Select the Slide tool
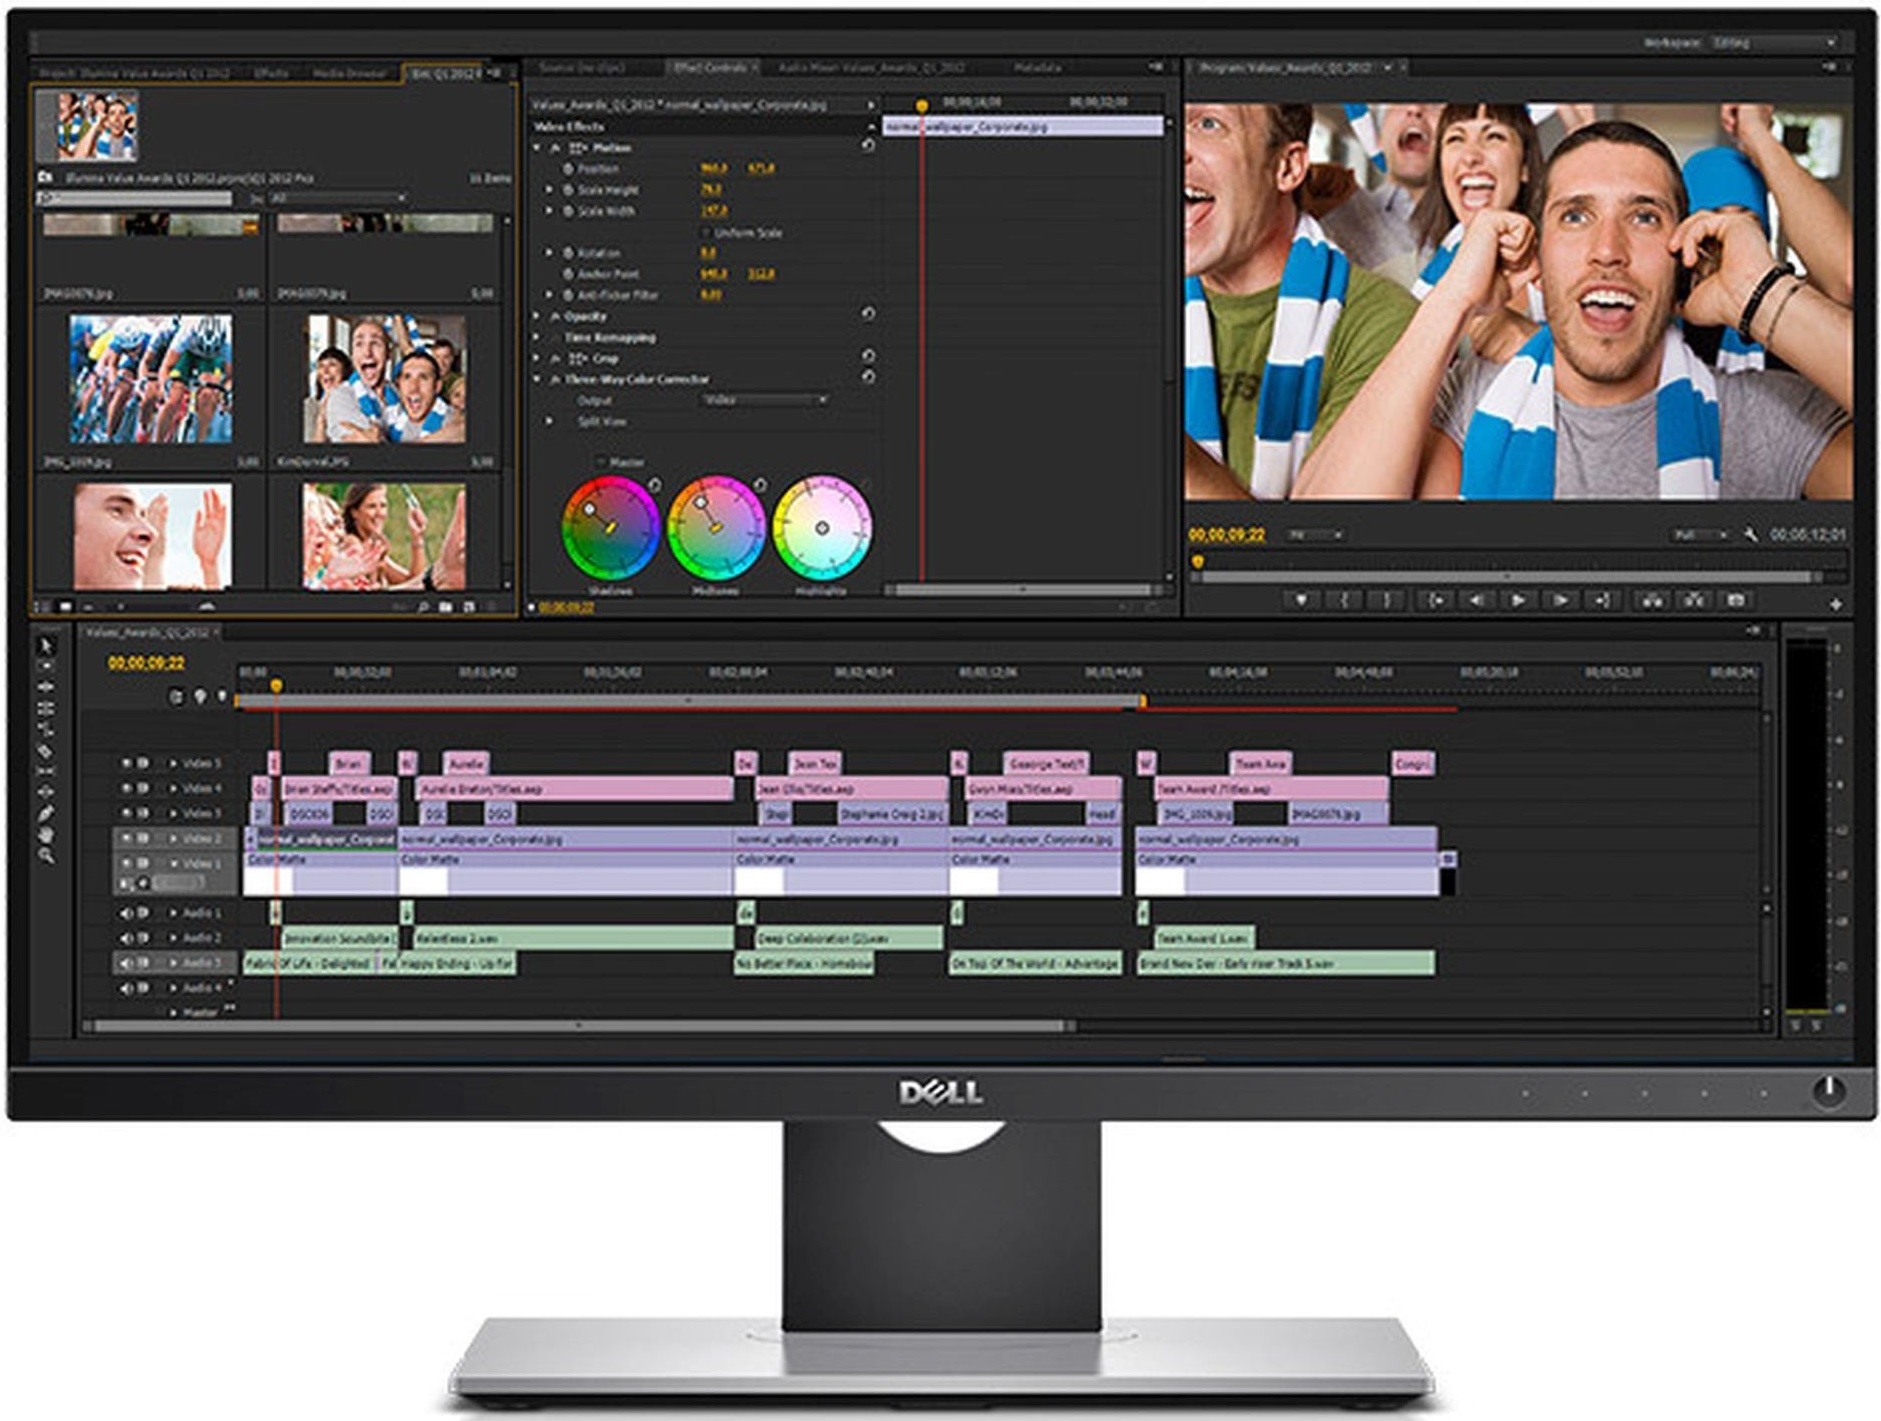This screenshot has width=1881, height=1421. click(46, 792)
